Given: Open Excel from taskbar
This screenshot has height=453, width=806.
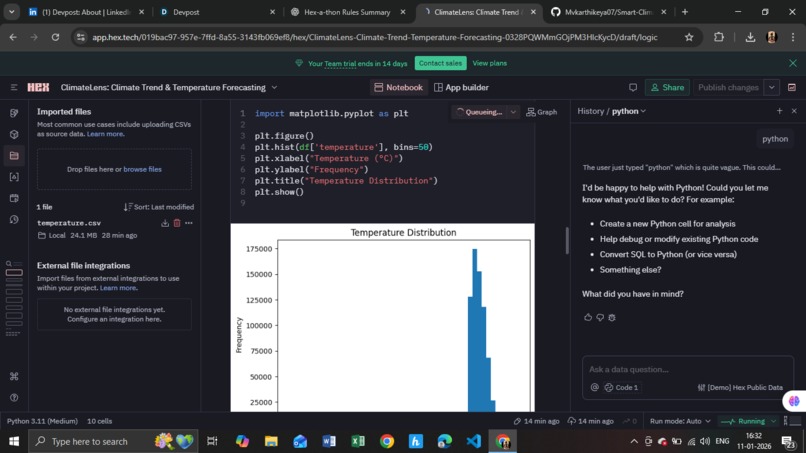Looking at the screenshot, I should click(358, 441).
